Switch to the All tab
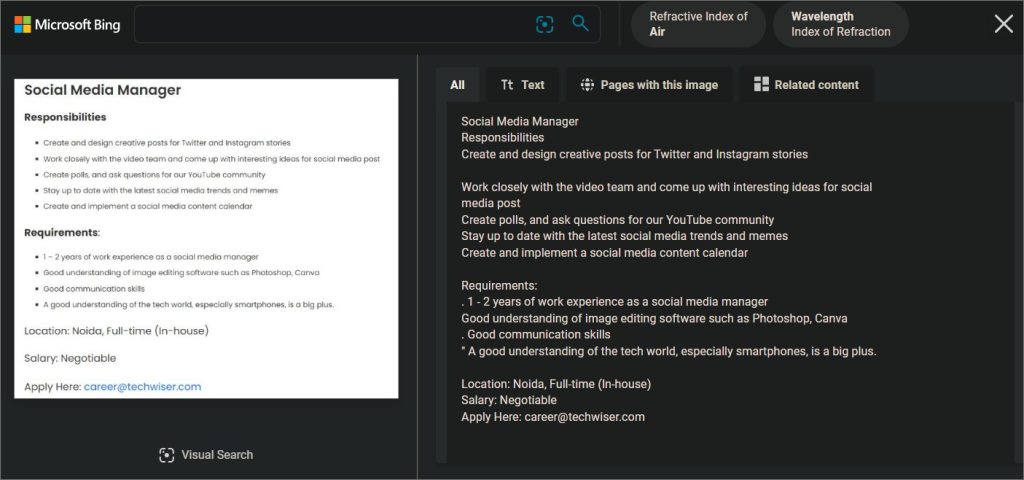 [458, 85]
